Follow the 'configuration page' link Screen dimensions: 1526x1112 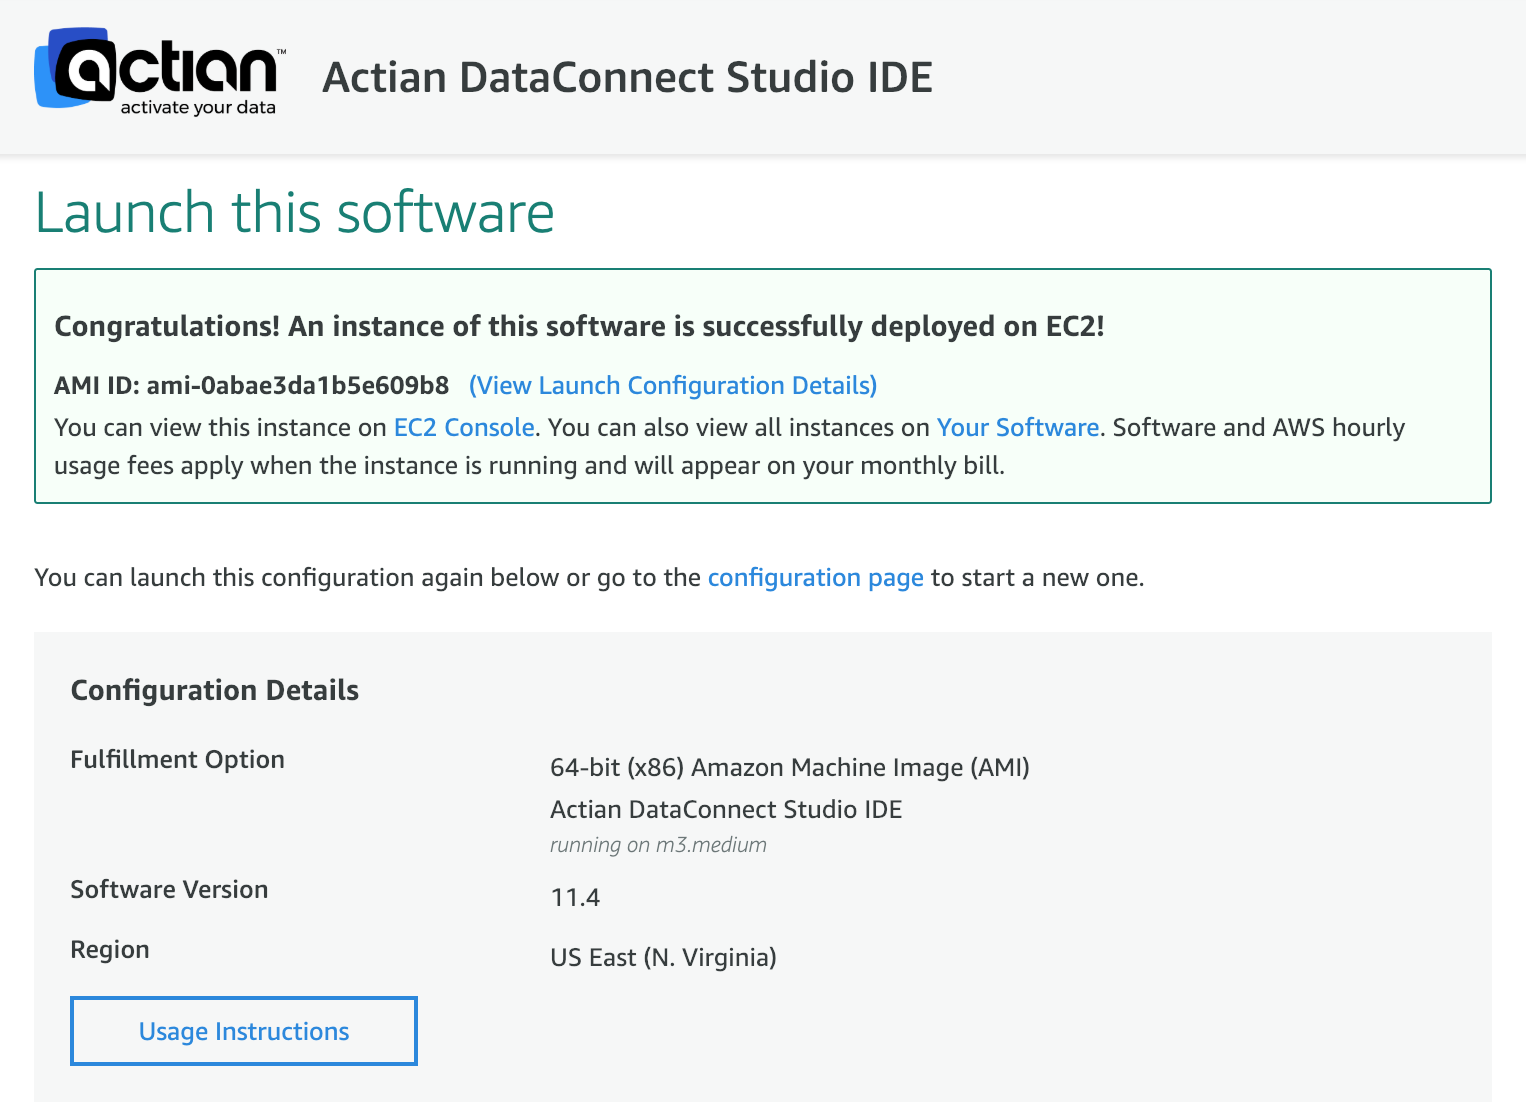click(815, 578)
